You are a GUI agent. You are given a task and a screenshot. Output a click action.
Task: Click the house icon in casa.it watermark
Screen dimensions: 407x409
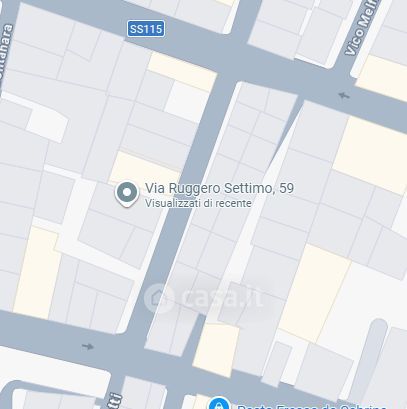(159, 298)
